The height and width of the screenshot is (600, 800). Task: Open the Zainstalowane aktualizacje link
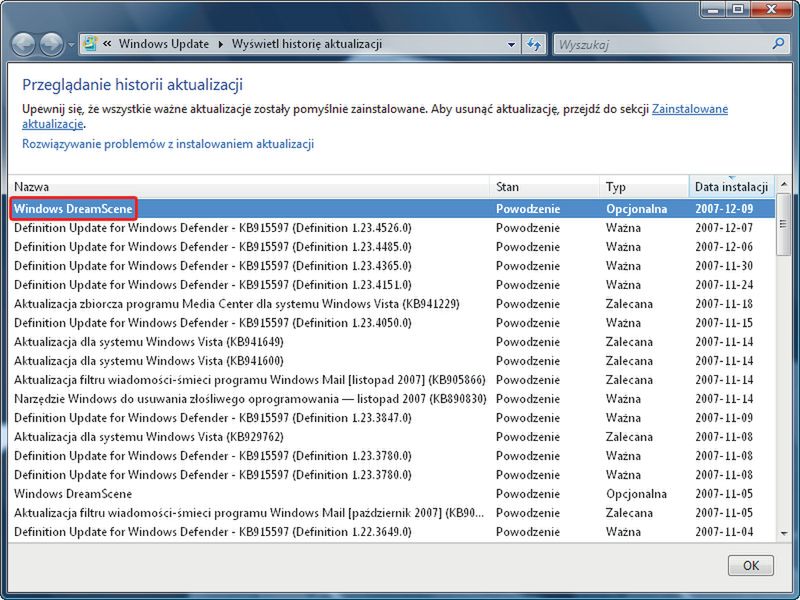tap(689, 109)
